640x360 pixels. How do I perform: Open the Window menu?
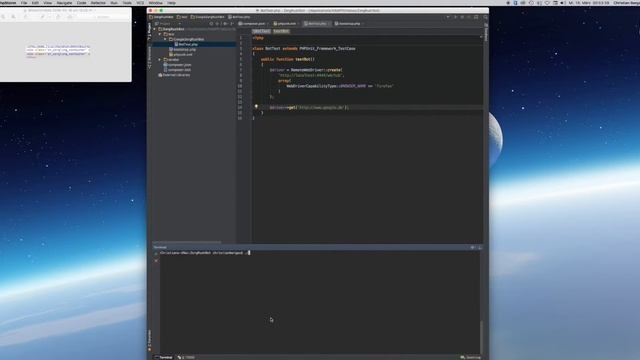(x=156, y=2)
